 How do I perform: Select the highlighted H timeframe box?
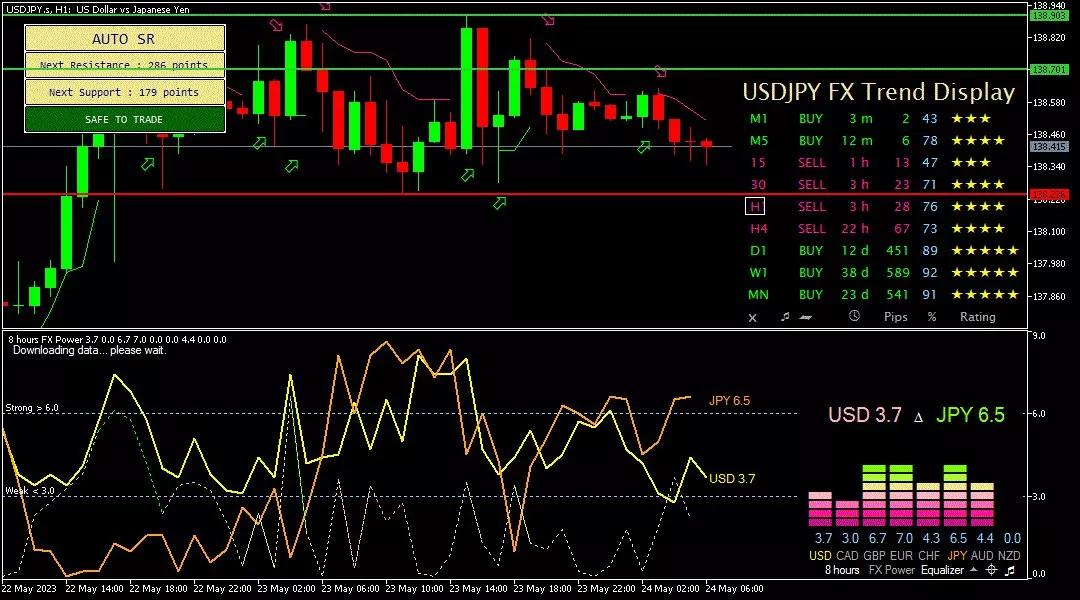pos(755,207)
